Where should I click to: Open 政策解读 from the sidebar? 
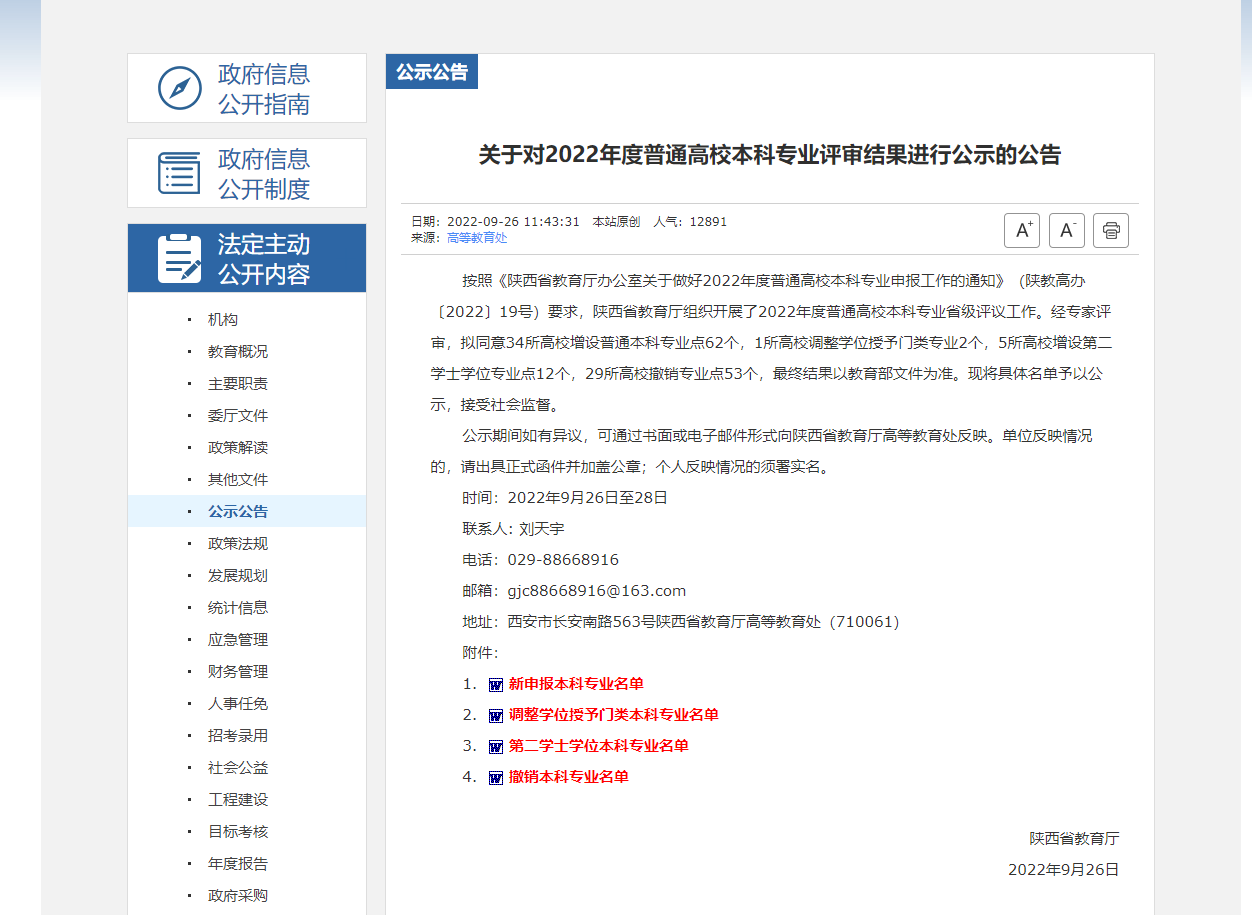click(x=238, y=448)
